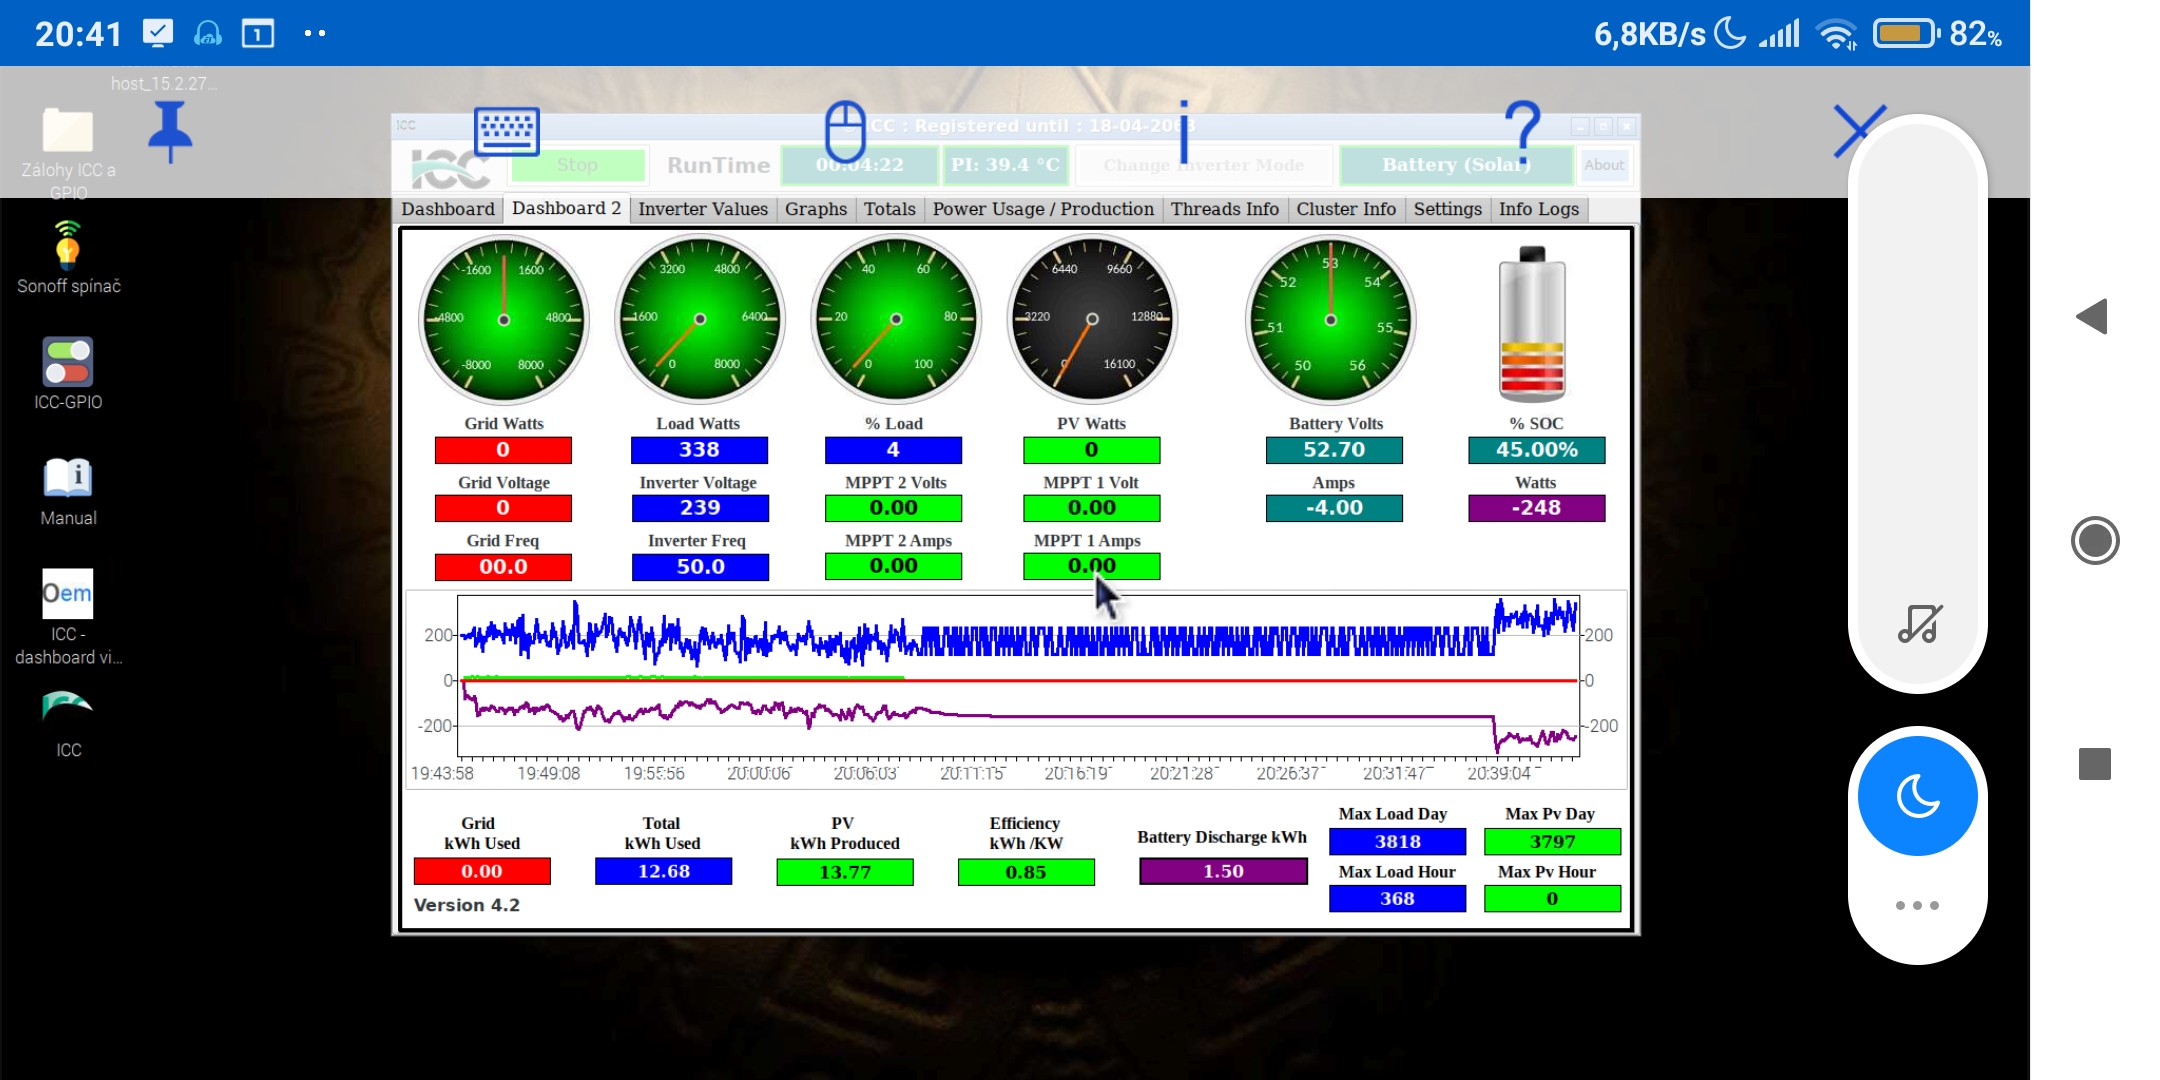This screenshot has height=1080, width=2160.
Task: Navigate to Info Logs tab
Action: point(1540,208)
